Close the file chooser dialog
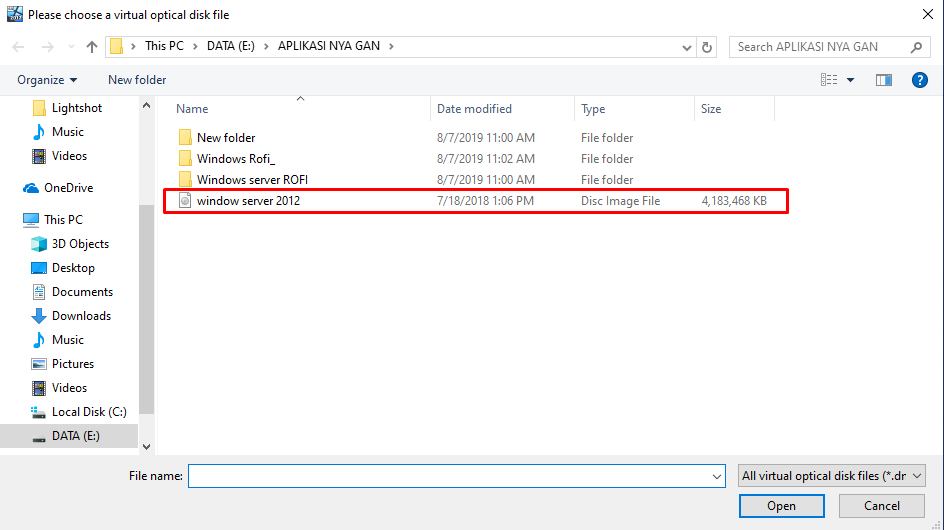The width and height of the screenshot is (944, 530). (x=928, y=14)
